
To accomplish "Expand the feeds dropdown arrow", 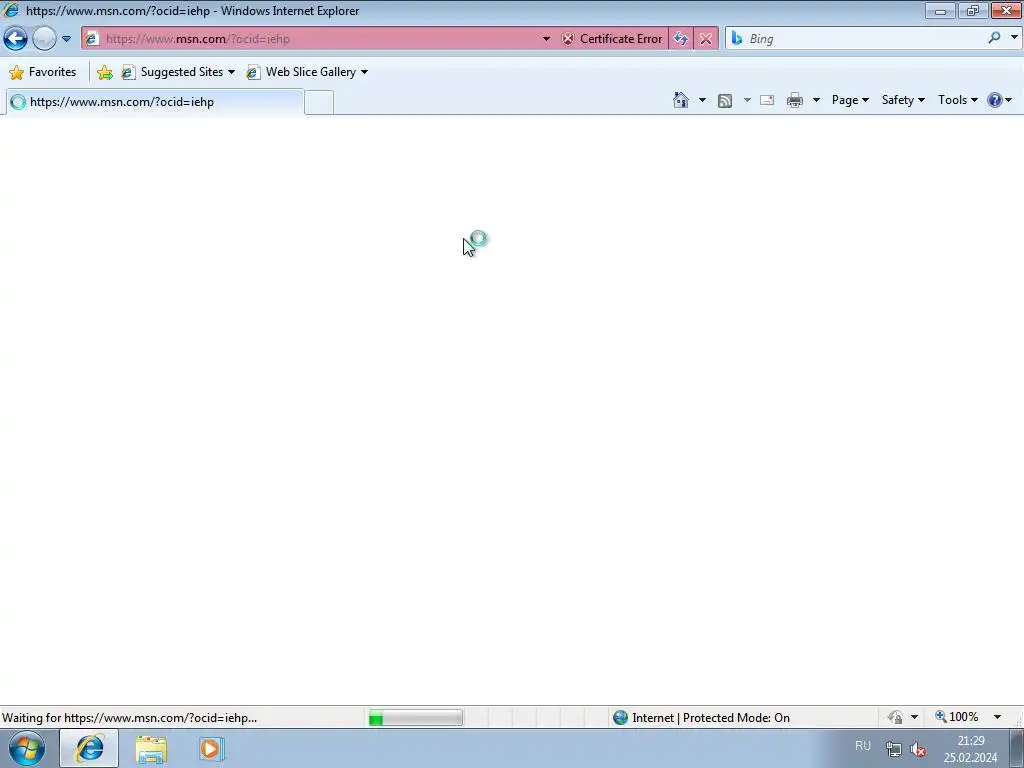I will pyautogui.click(x=747, y=100).
